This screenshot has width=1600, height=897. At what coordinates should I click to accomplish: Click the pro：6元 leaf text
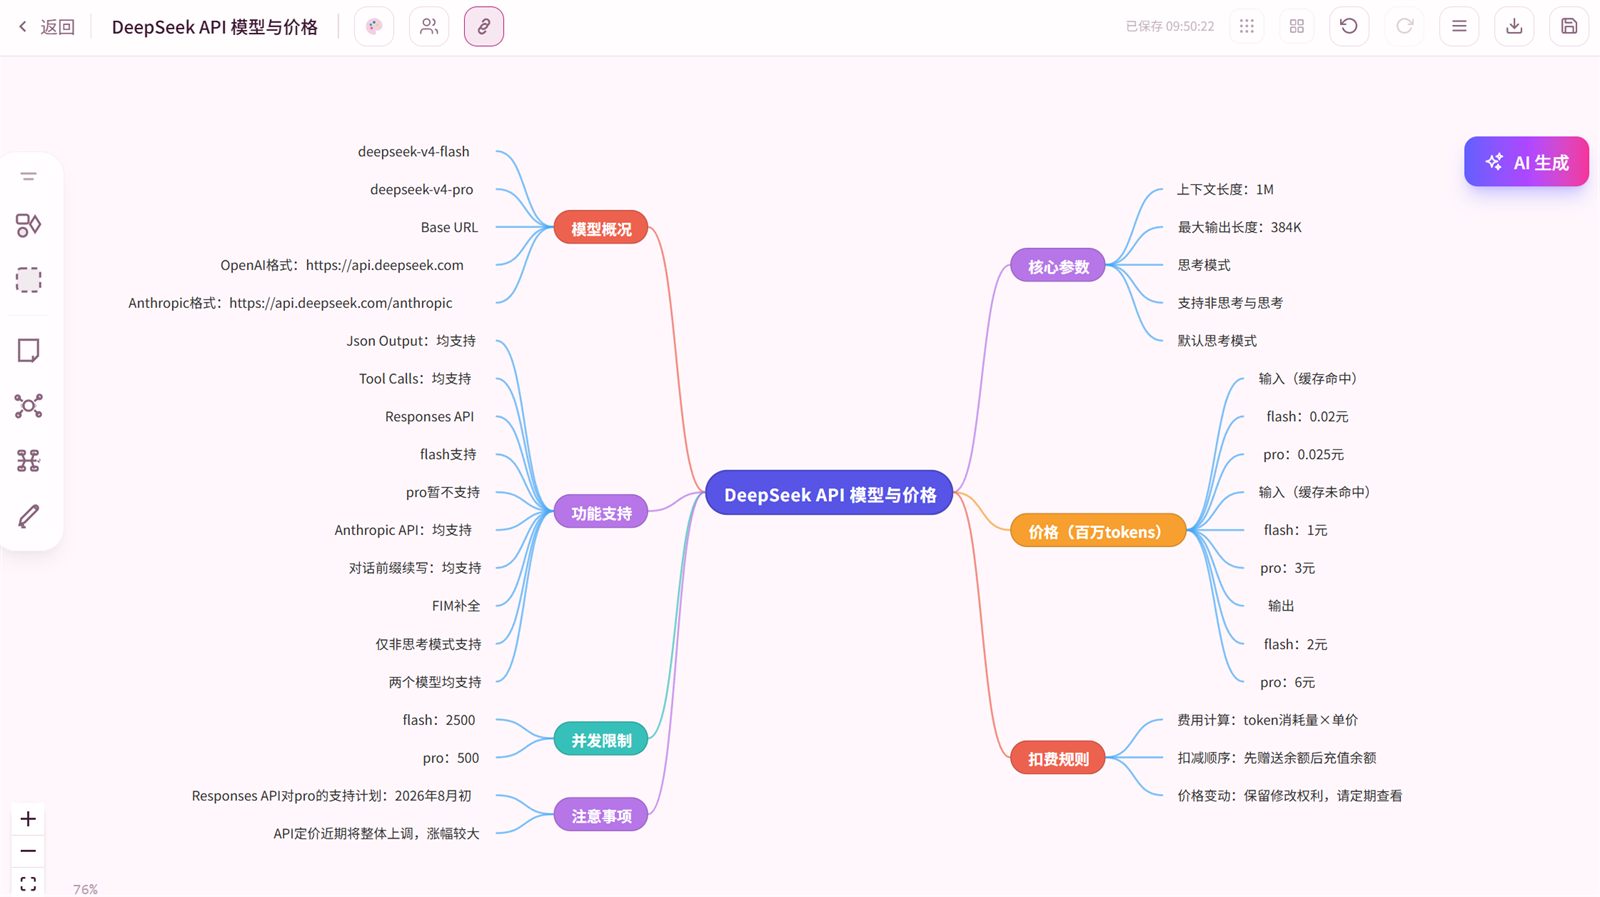(x=1288, y=682)
